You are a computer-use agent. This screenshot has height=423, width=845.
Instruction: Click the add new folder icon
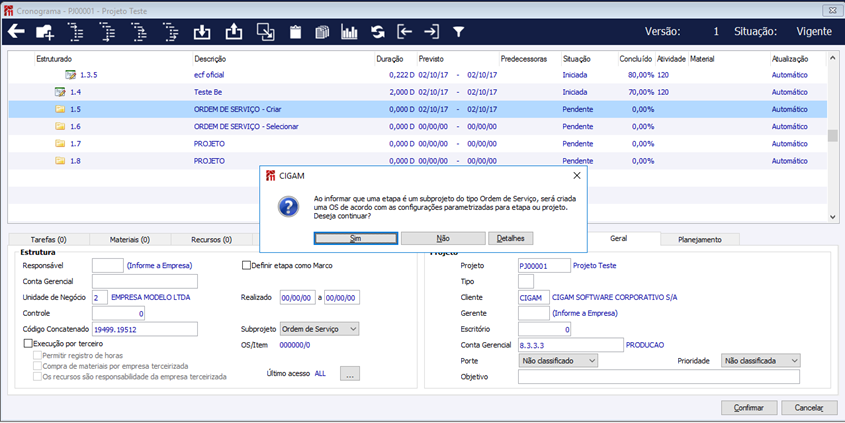click(x=45, y=32)
